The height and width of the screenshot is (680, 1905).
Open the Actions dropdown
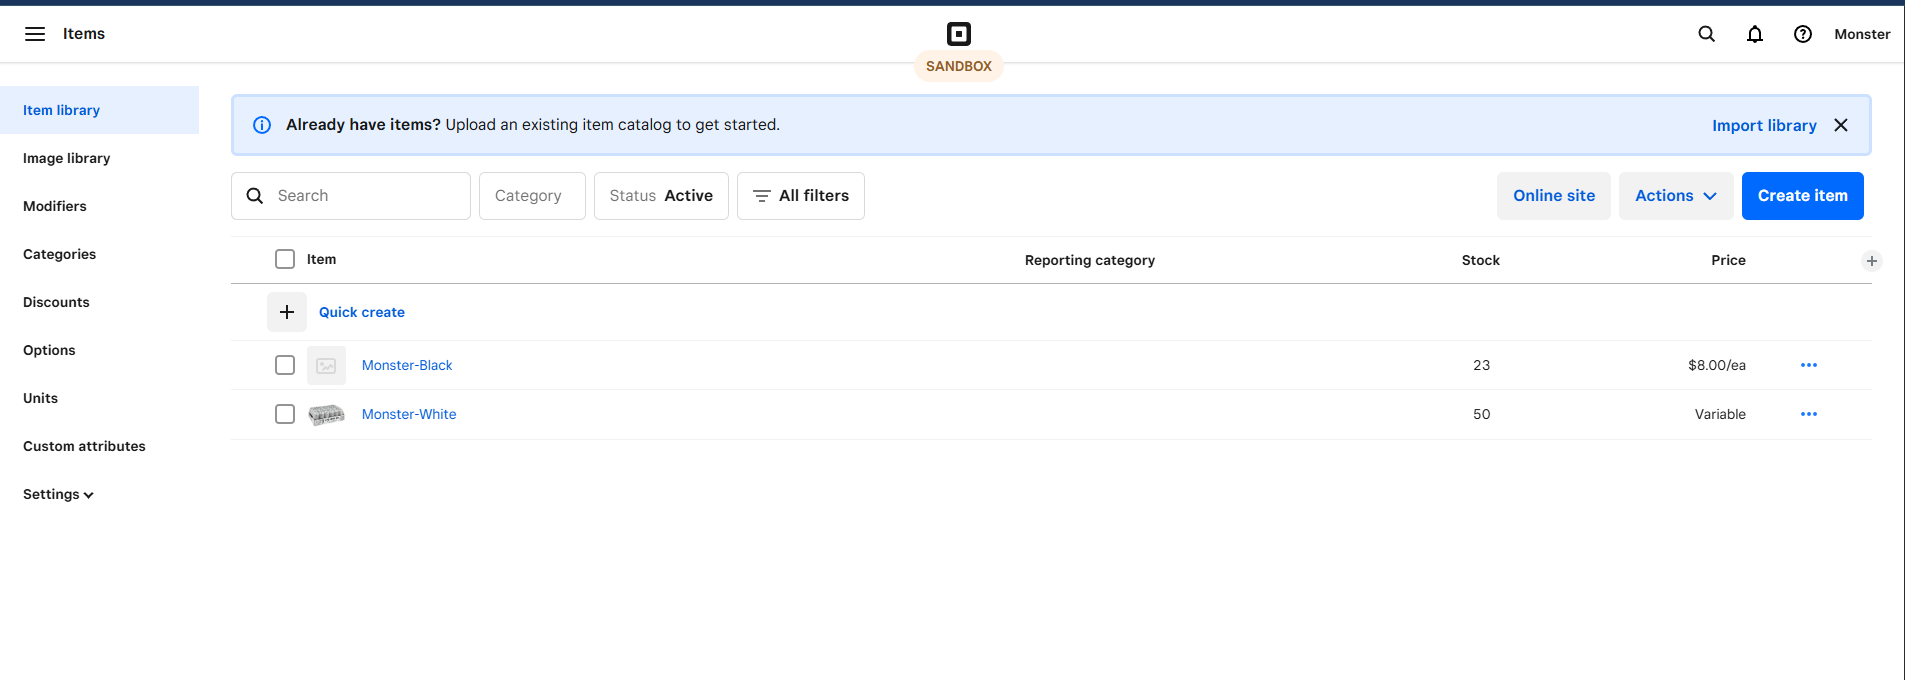coord(1675,196)
